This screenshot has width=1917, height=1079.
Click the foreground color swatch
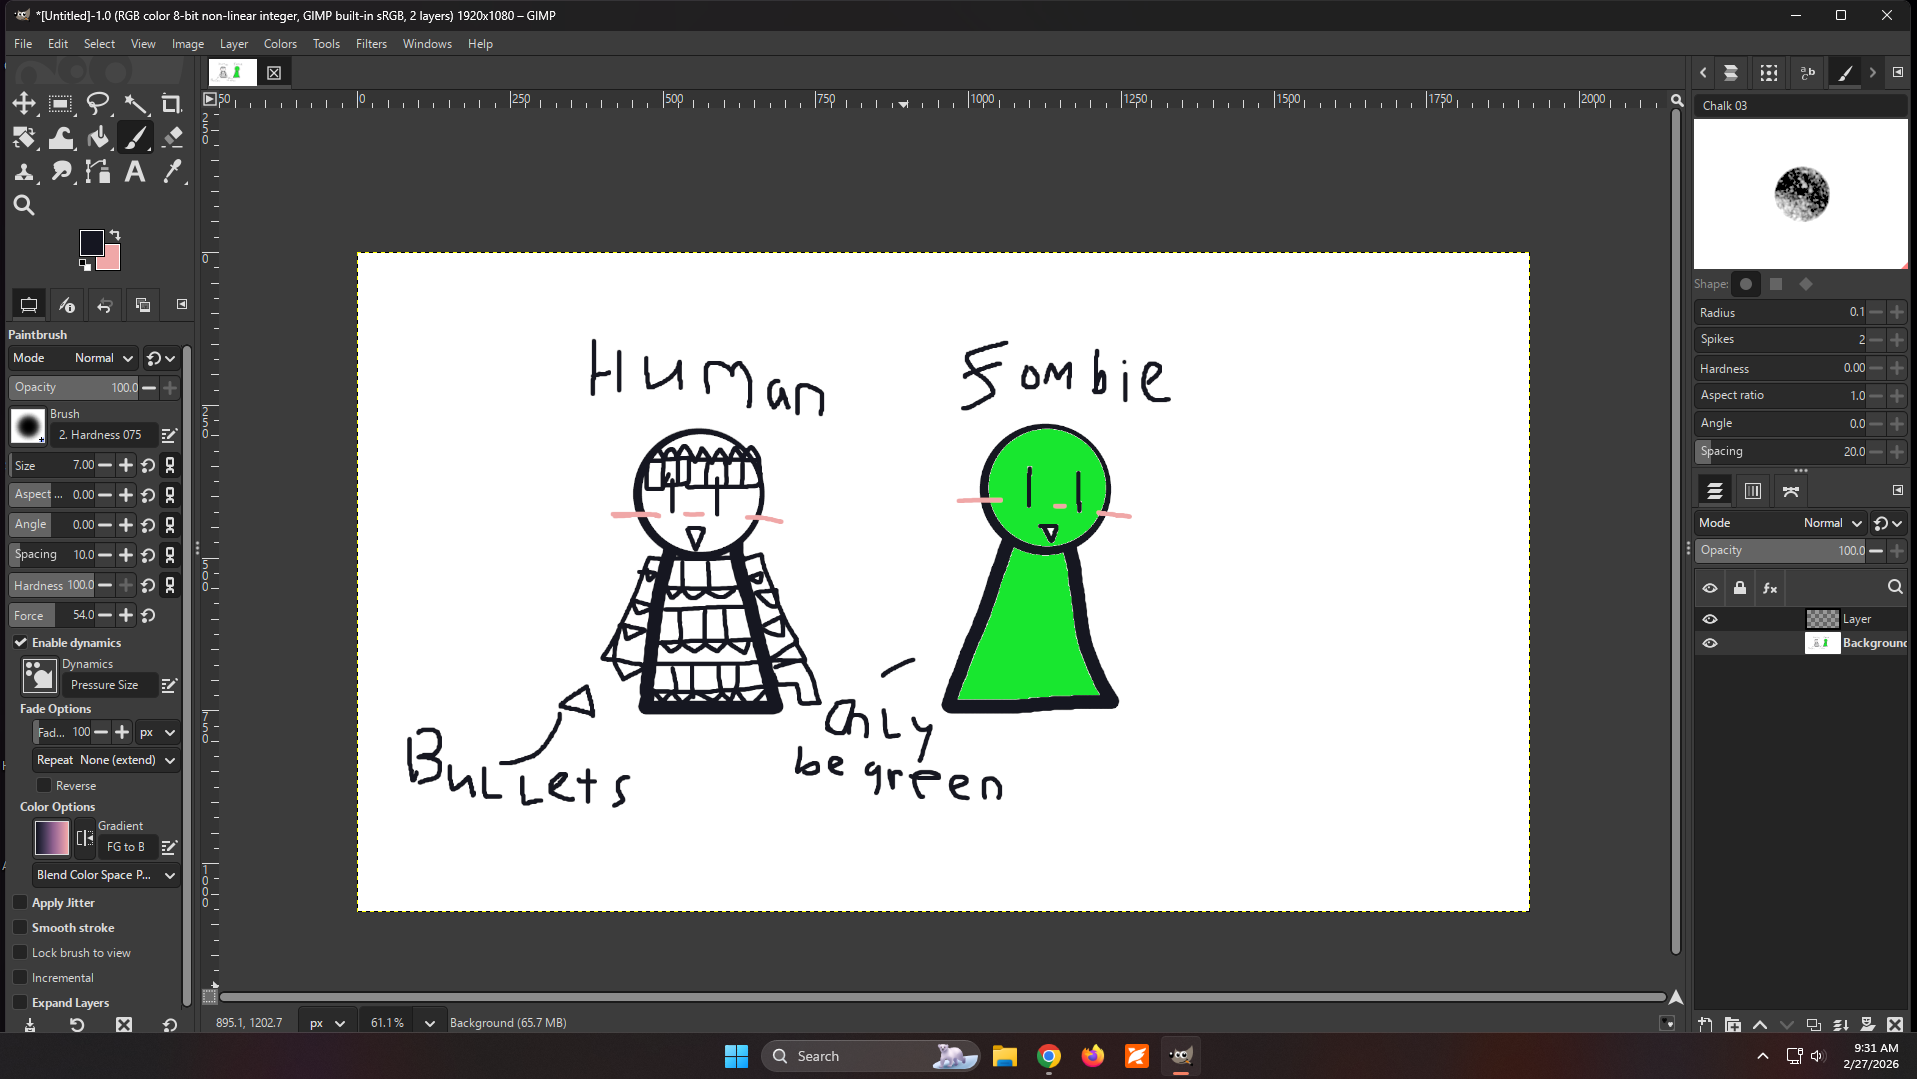(x=91, y=242)
